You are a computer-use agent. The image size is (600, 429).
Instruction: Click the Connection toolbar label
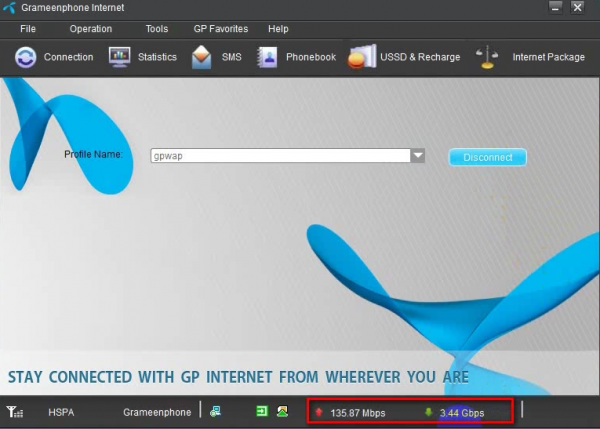point(68,57)
